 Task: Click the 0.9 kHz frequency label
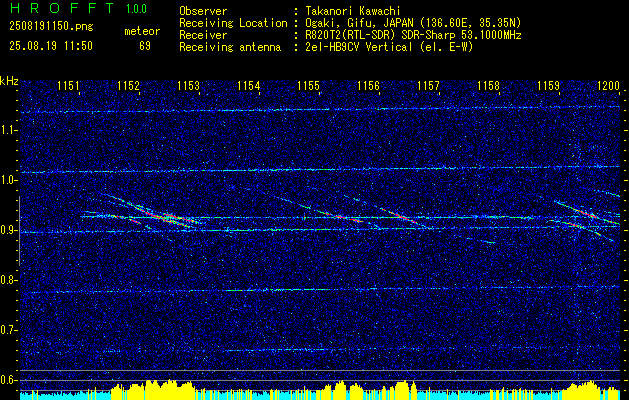coord(9,230)
